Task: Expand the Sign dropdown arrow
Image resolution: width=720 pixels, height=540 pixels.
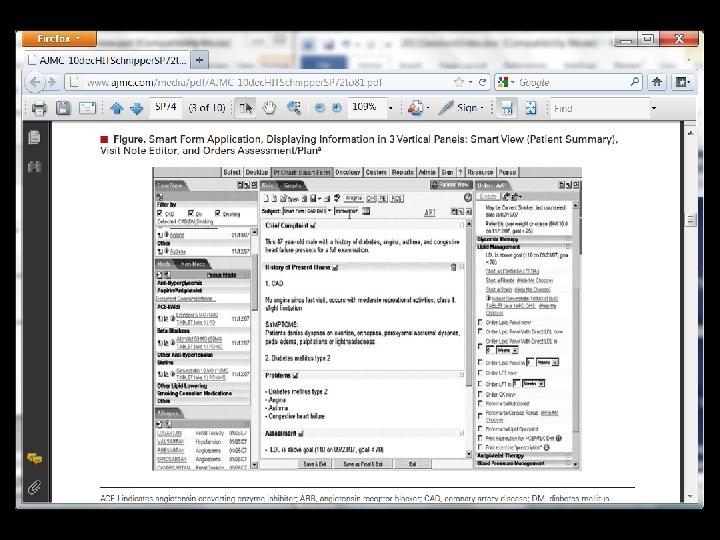Action: (482, 108)
